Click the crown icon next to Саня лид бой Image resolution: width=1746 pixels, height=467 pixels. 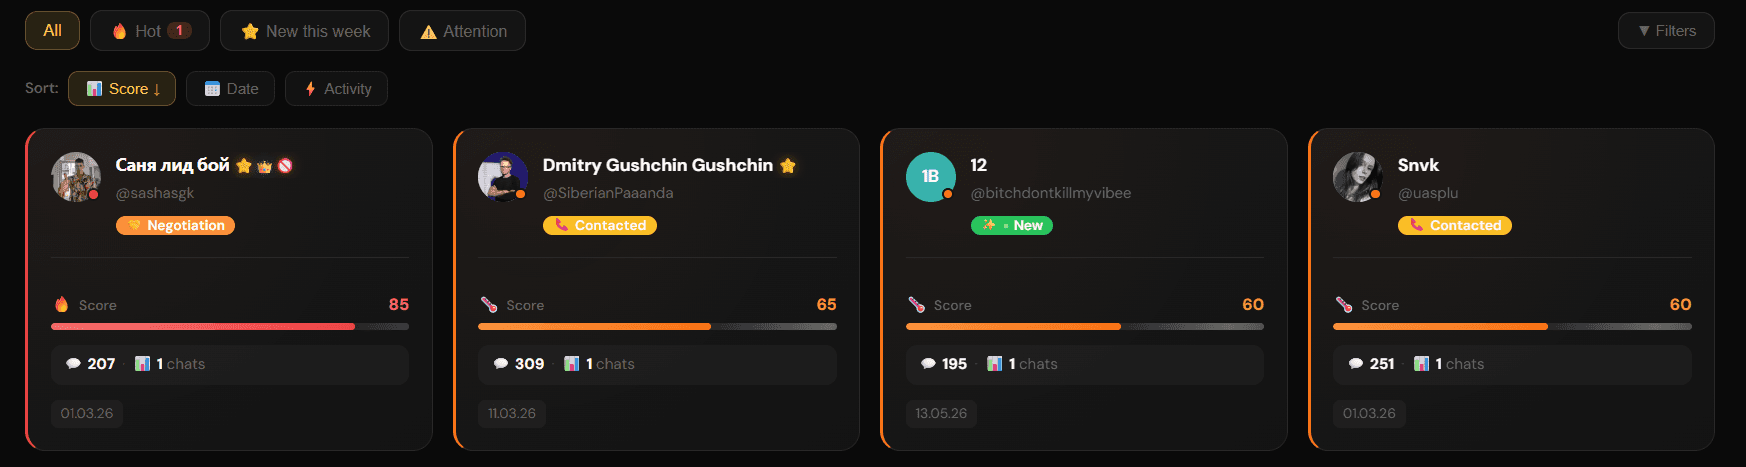click(264, 166)
